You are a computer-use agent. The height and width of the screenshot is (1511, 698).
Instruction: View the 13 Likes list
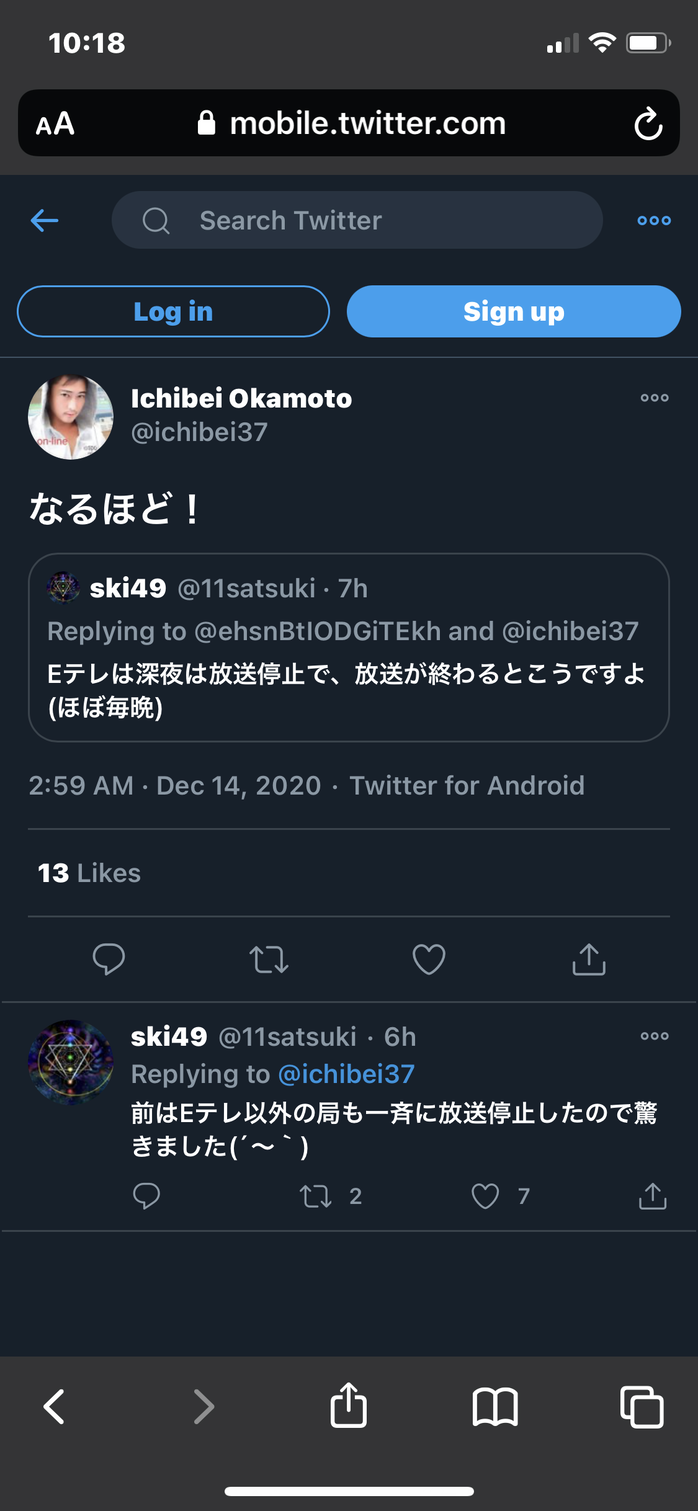coord(89,873)
